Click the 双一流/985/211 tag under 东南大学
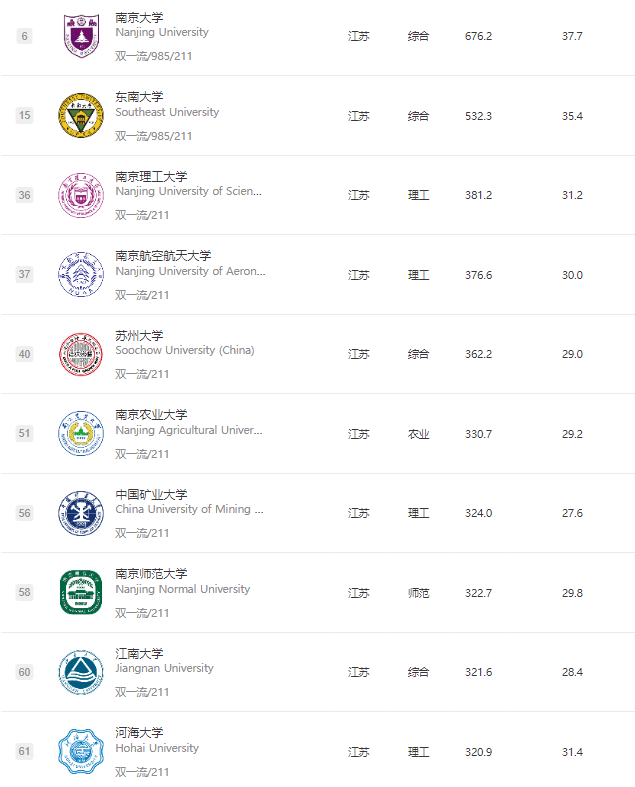The image size is (635, 787). [x=154, y=136]
